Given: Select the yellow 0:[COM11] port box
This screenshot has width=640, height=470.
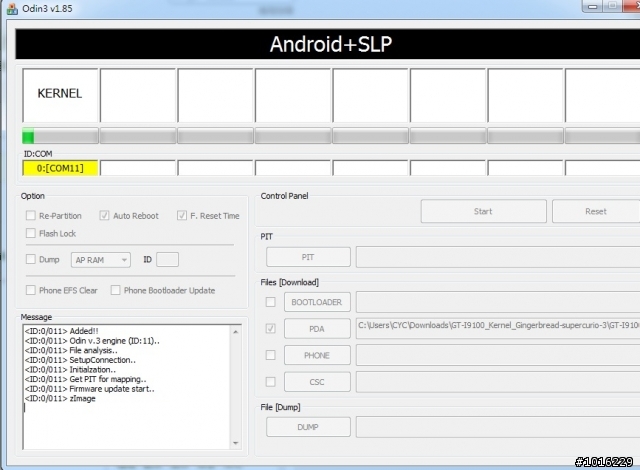Looking at the screenshot, I should (x=60, y=168).
